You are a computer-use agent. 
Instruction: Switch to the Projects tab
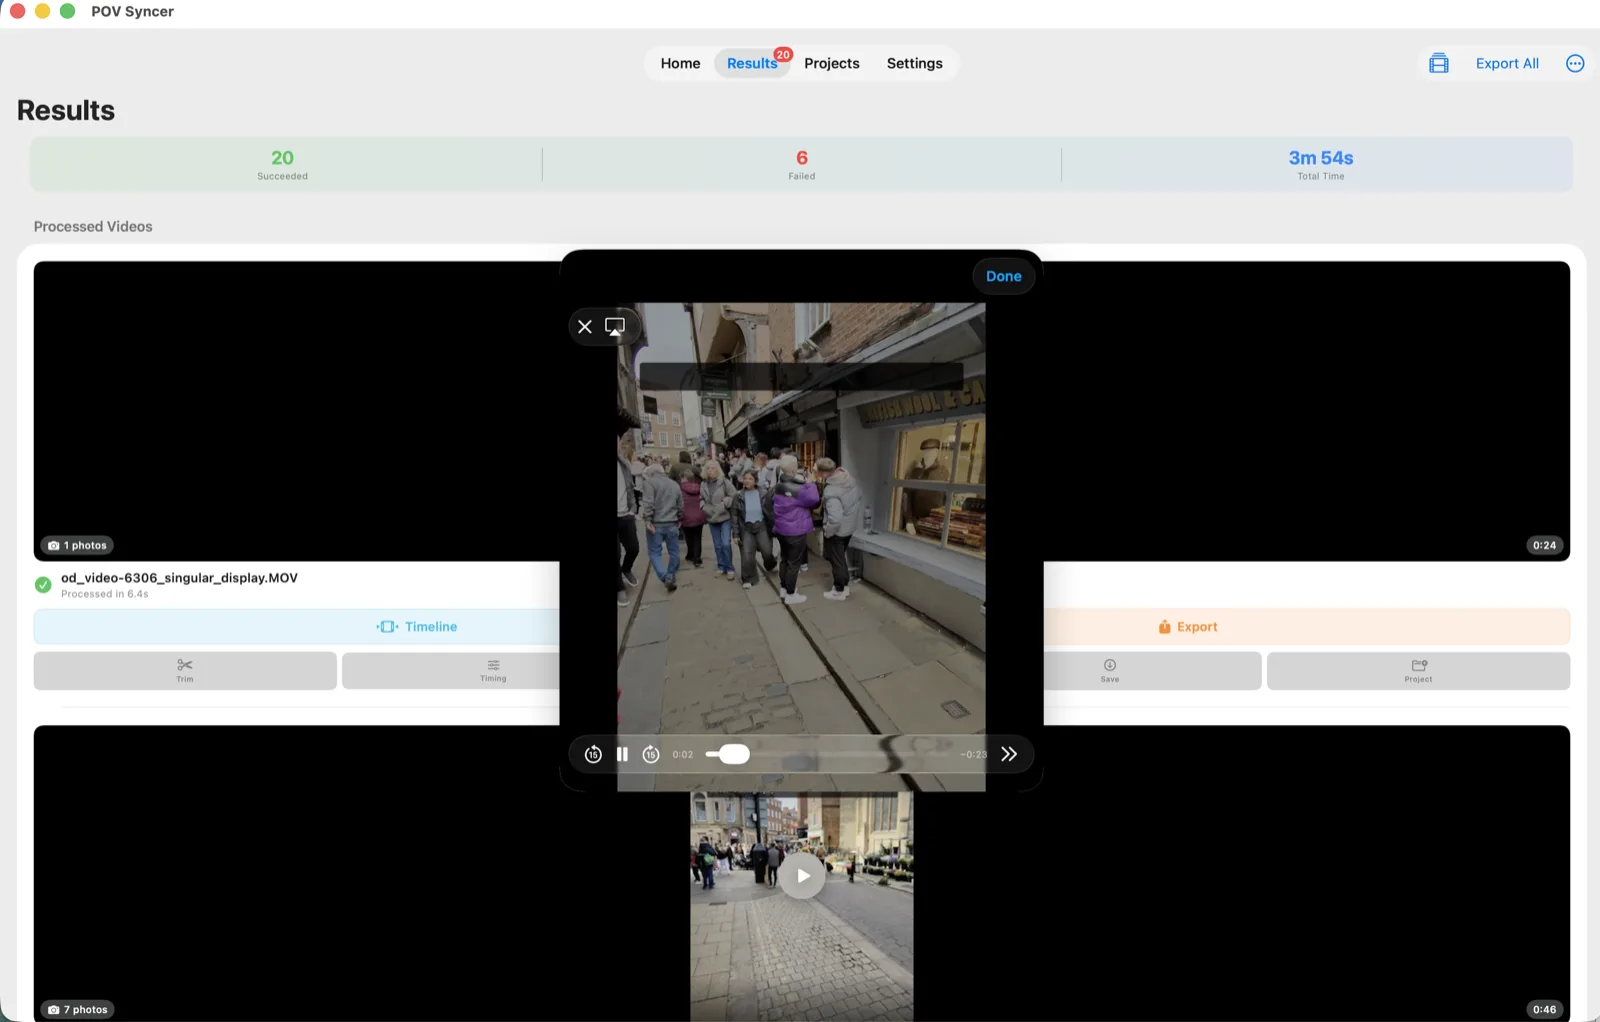click(x=832, y=63)
